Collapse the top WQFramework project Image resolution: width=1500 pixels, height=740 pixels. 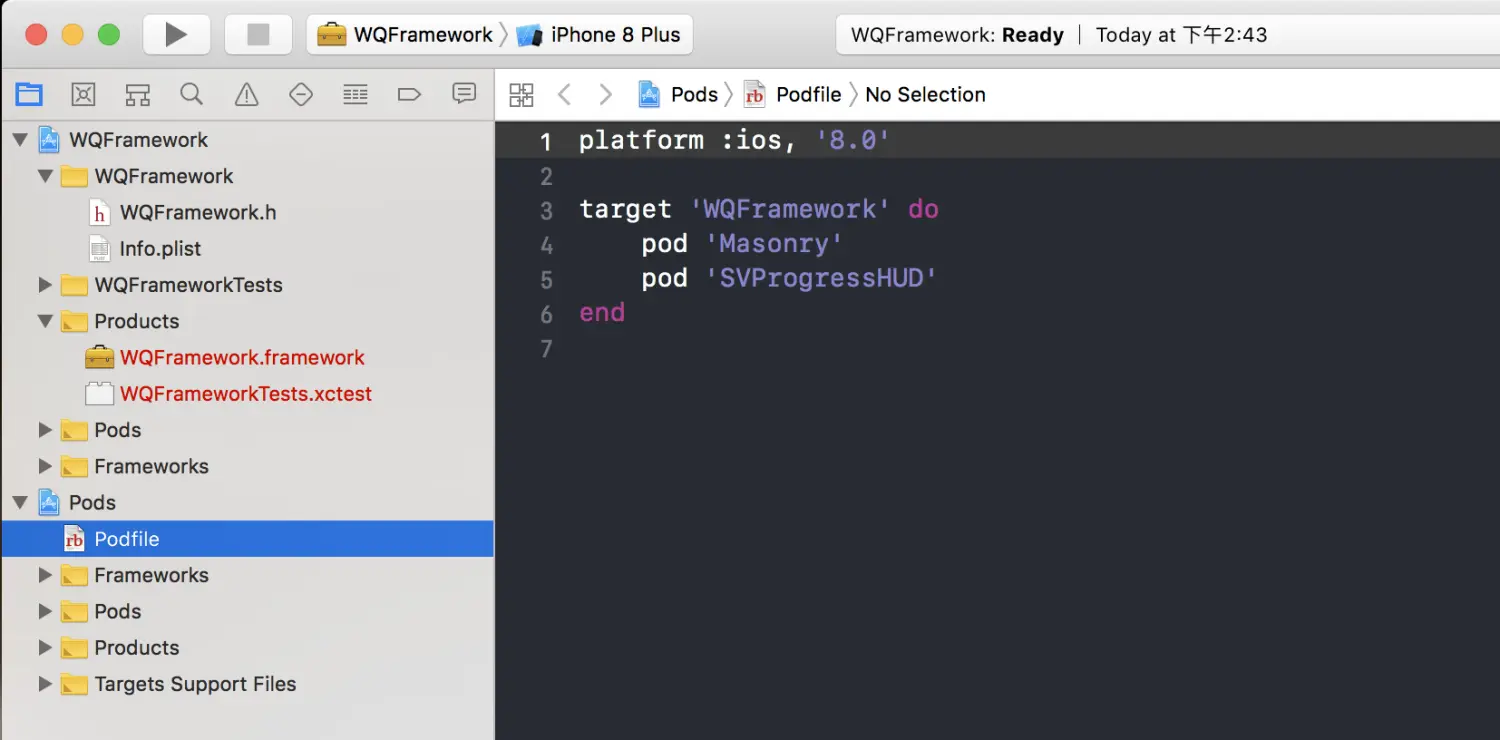click(20, 140)
